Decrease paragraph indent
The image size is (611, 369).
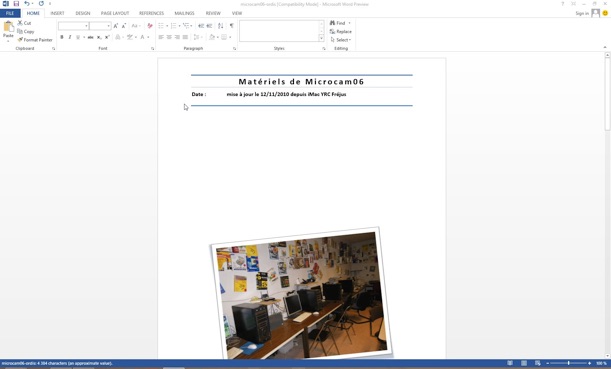coord(201,26)
